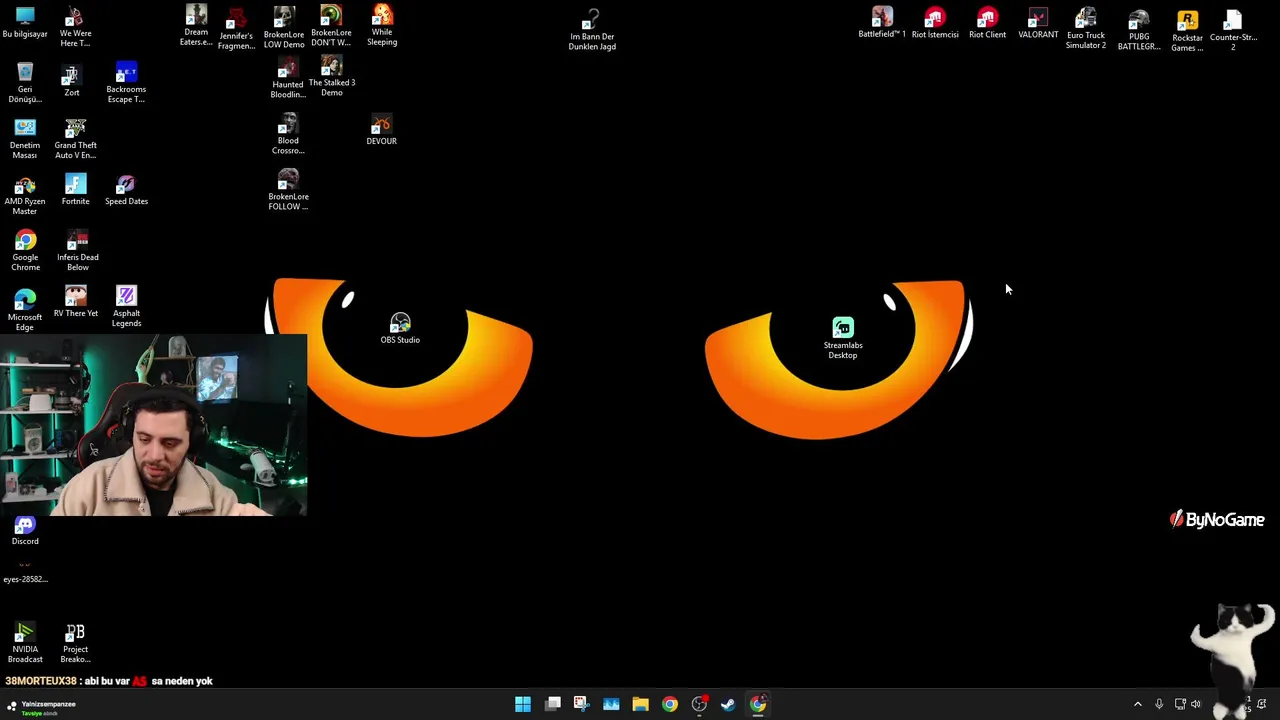Open network status tray icon

click(1180, 704)
